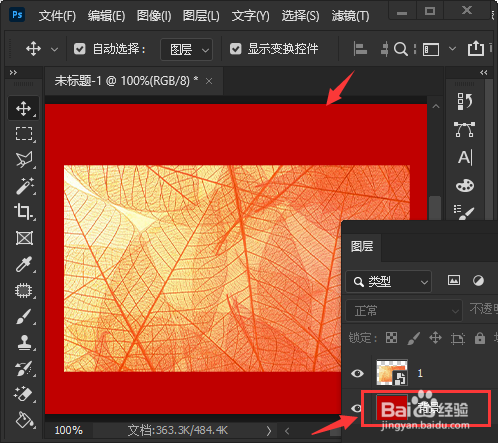Open the 选择(S) menu
Image resolution: width=498 pixels, height=443 pixels.
click(x=300, y=16)
